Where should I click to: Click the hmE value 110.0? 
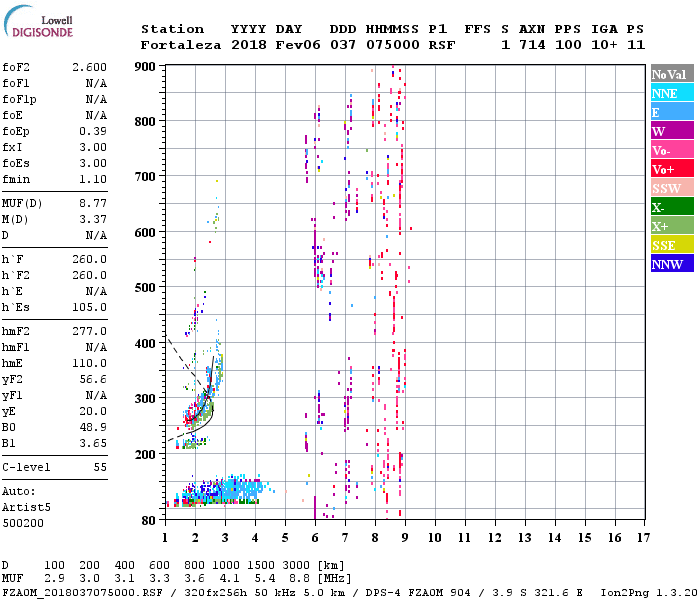pyautogui.click(x=89, y=363)
